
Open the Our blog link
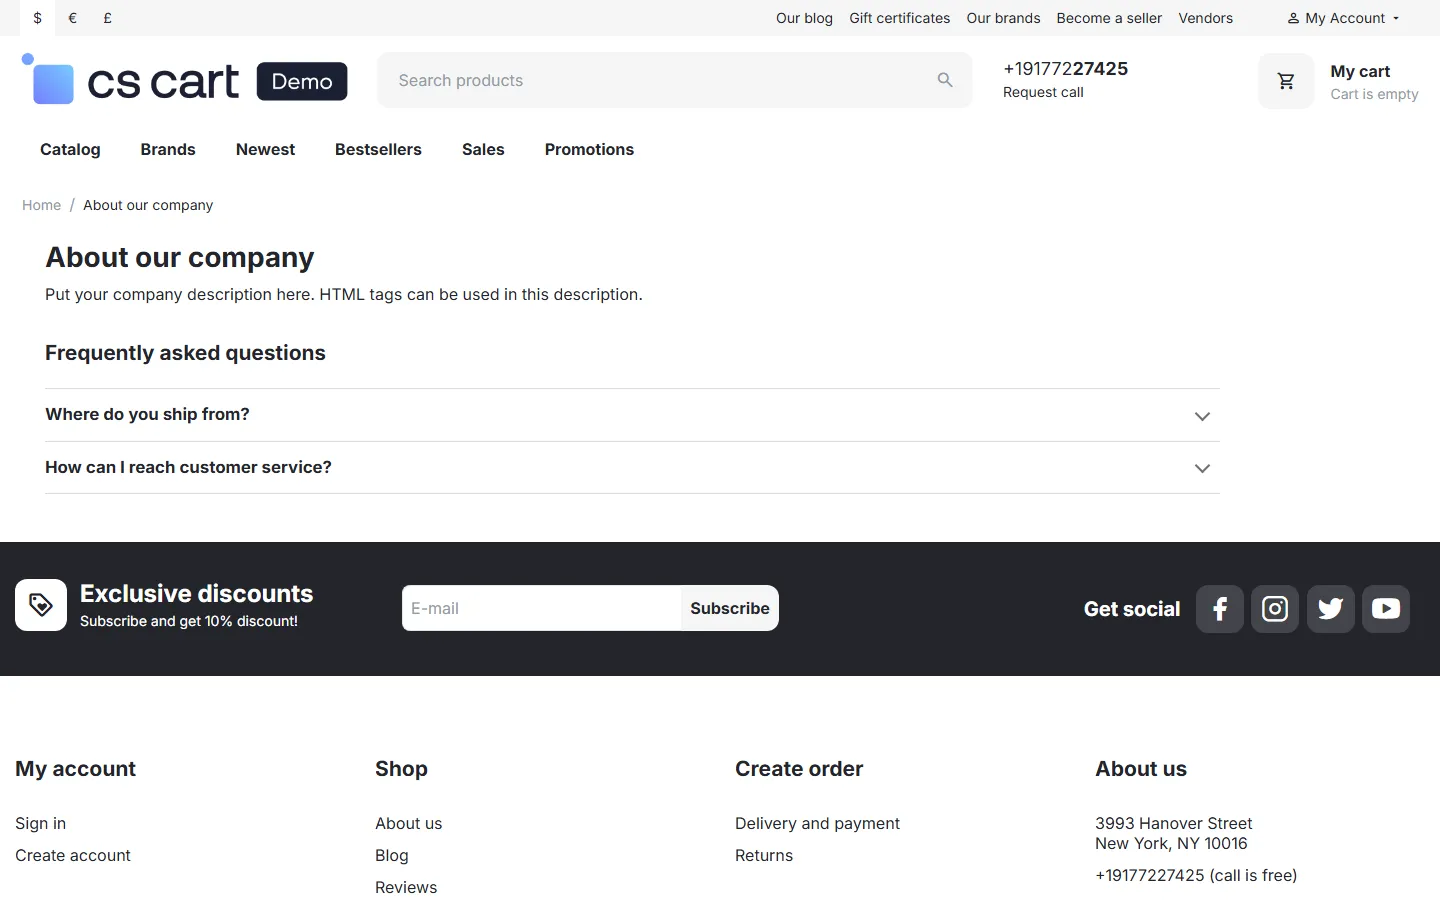(804, 18)
